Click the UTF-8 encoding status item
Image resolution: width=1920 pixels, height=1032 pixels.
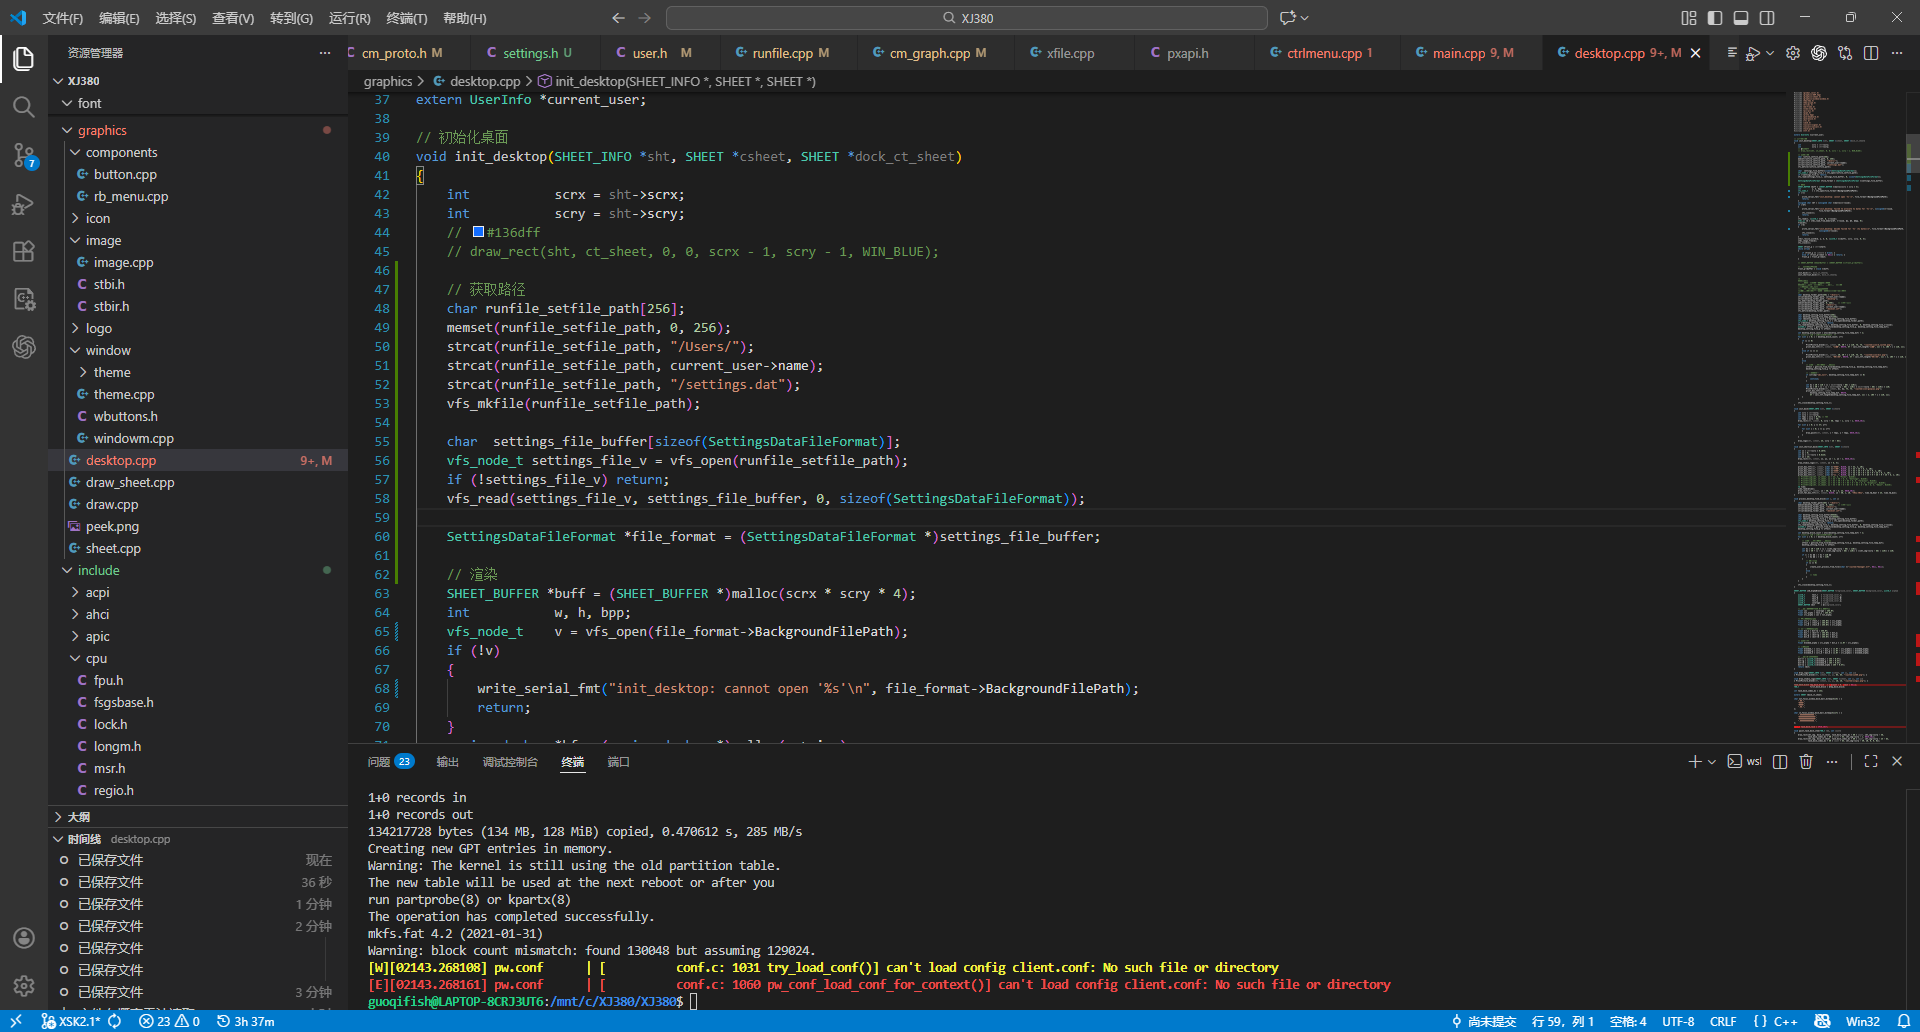point(1678,1021)
